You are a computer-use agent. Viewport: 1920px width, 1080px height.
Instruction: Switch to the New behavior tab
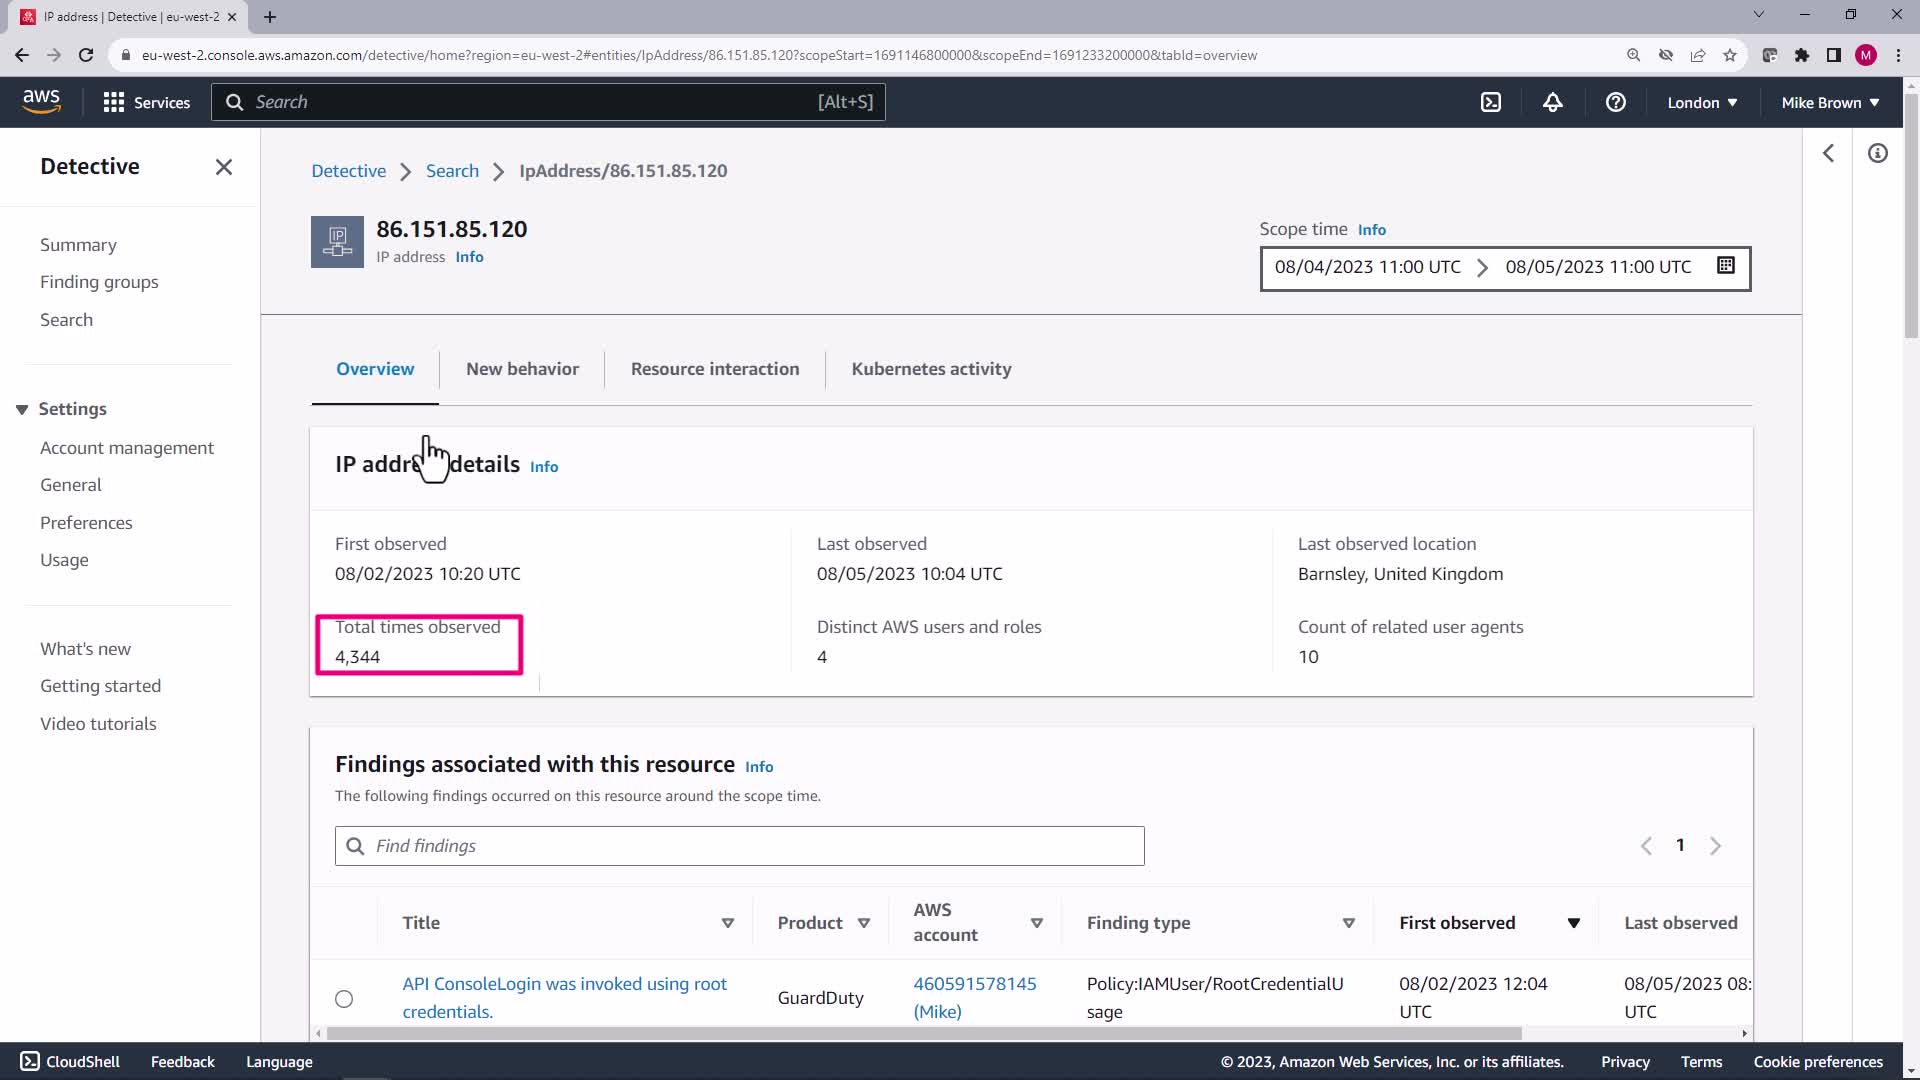click(x=522, y=369)
